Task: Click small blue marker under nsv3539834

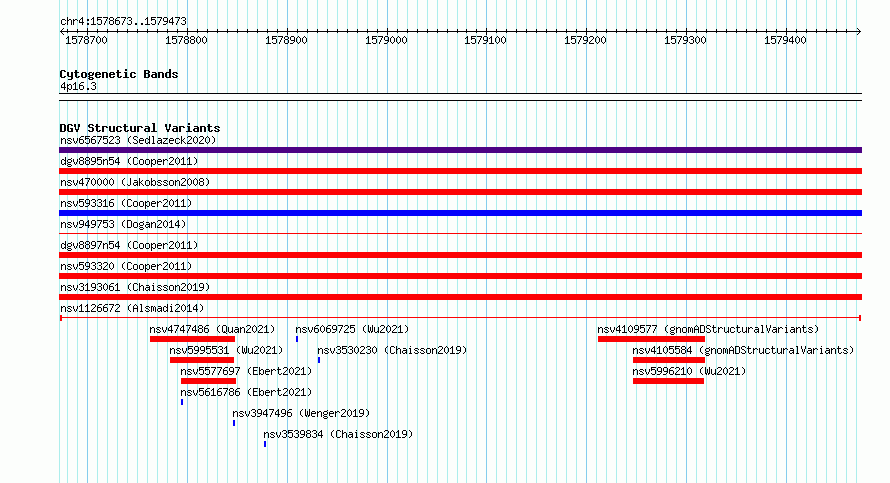Action: [x=265, y=444]
